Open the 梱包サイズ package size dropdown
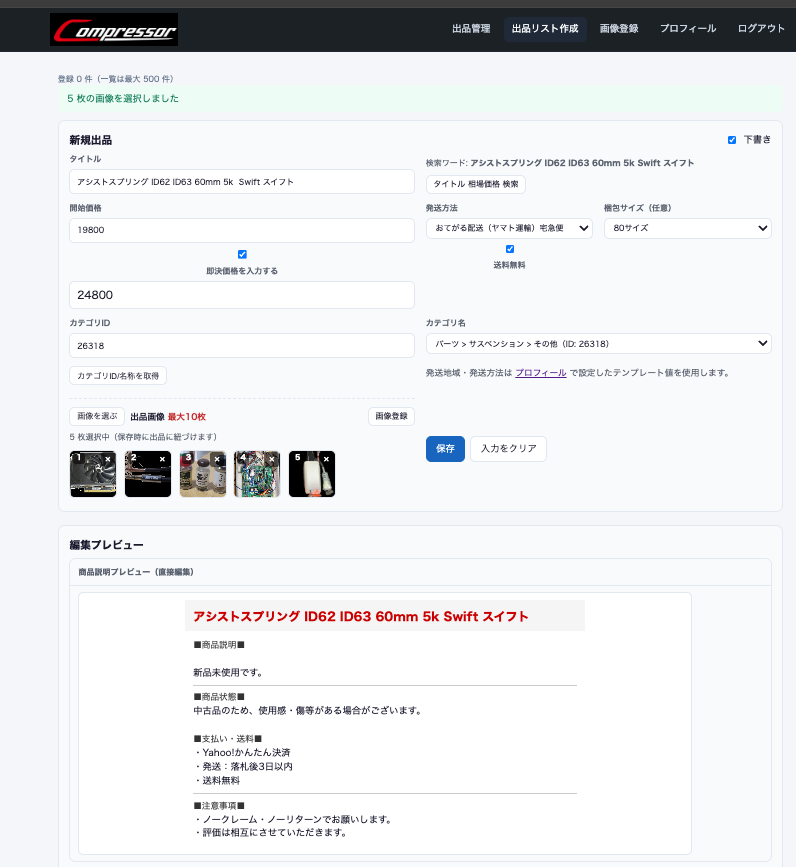The image size is (796, 867). click(x=688, y=228)
